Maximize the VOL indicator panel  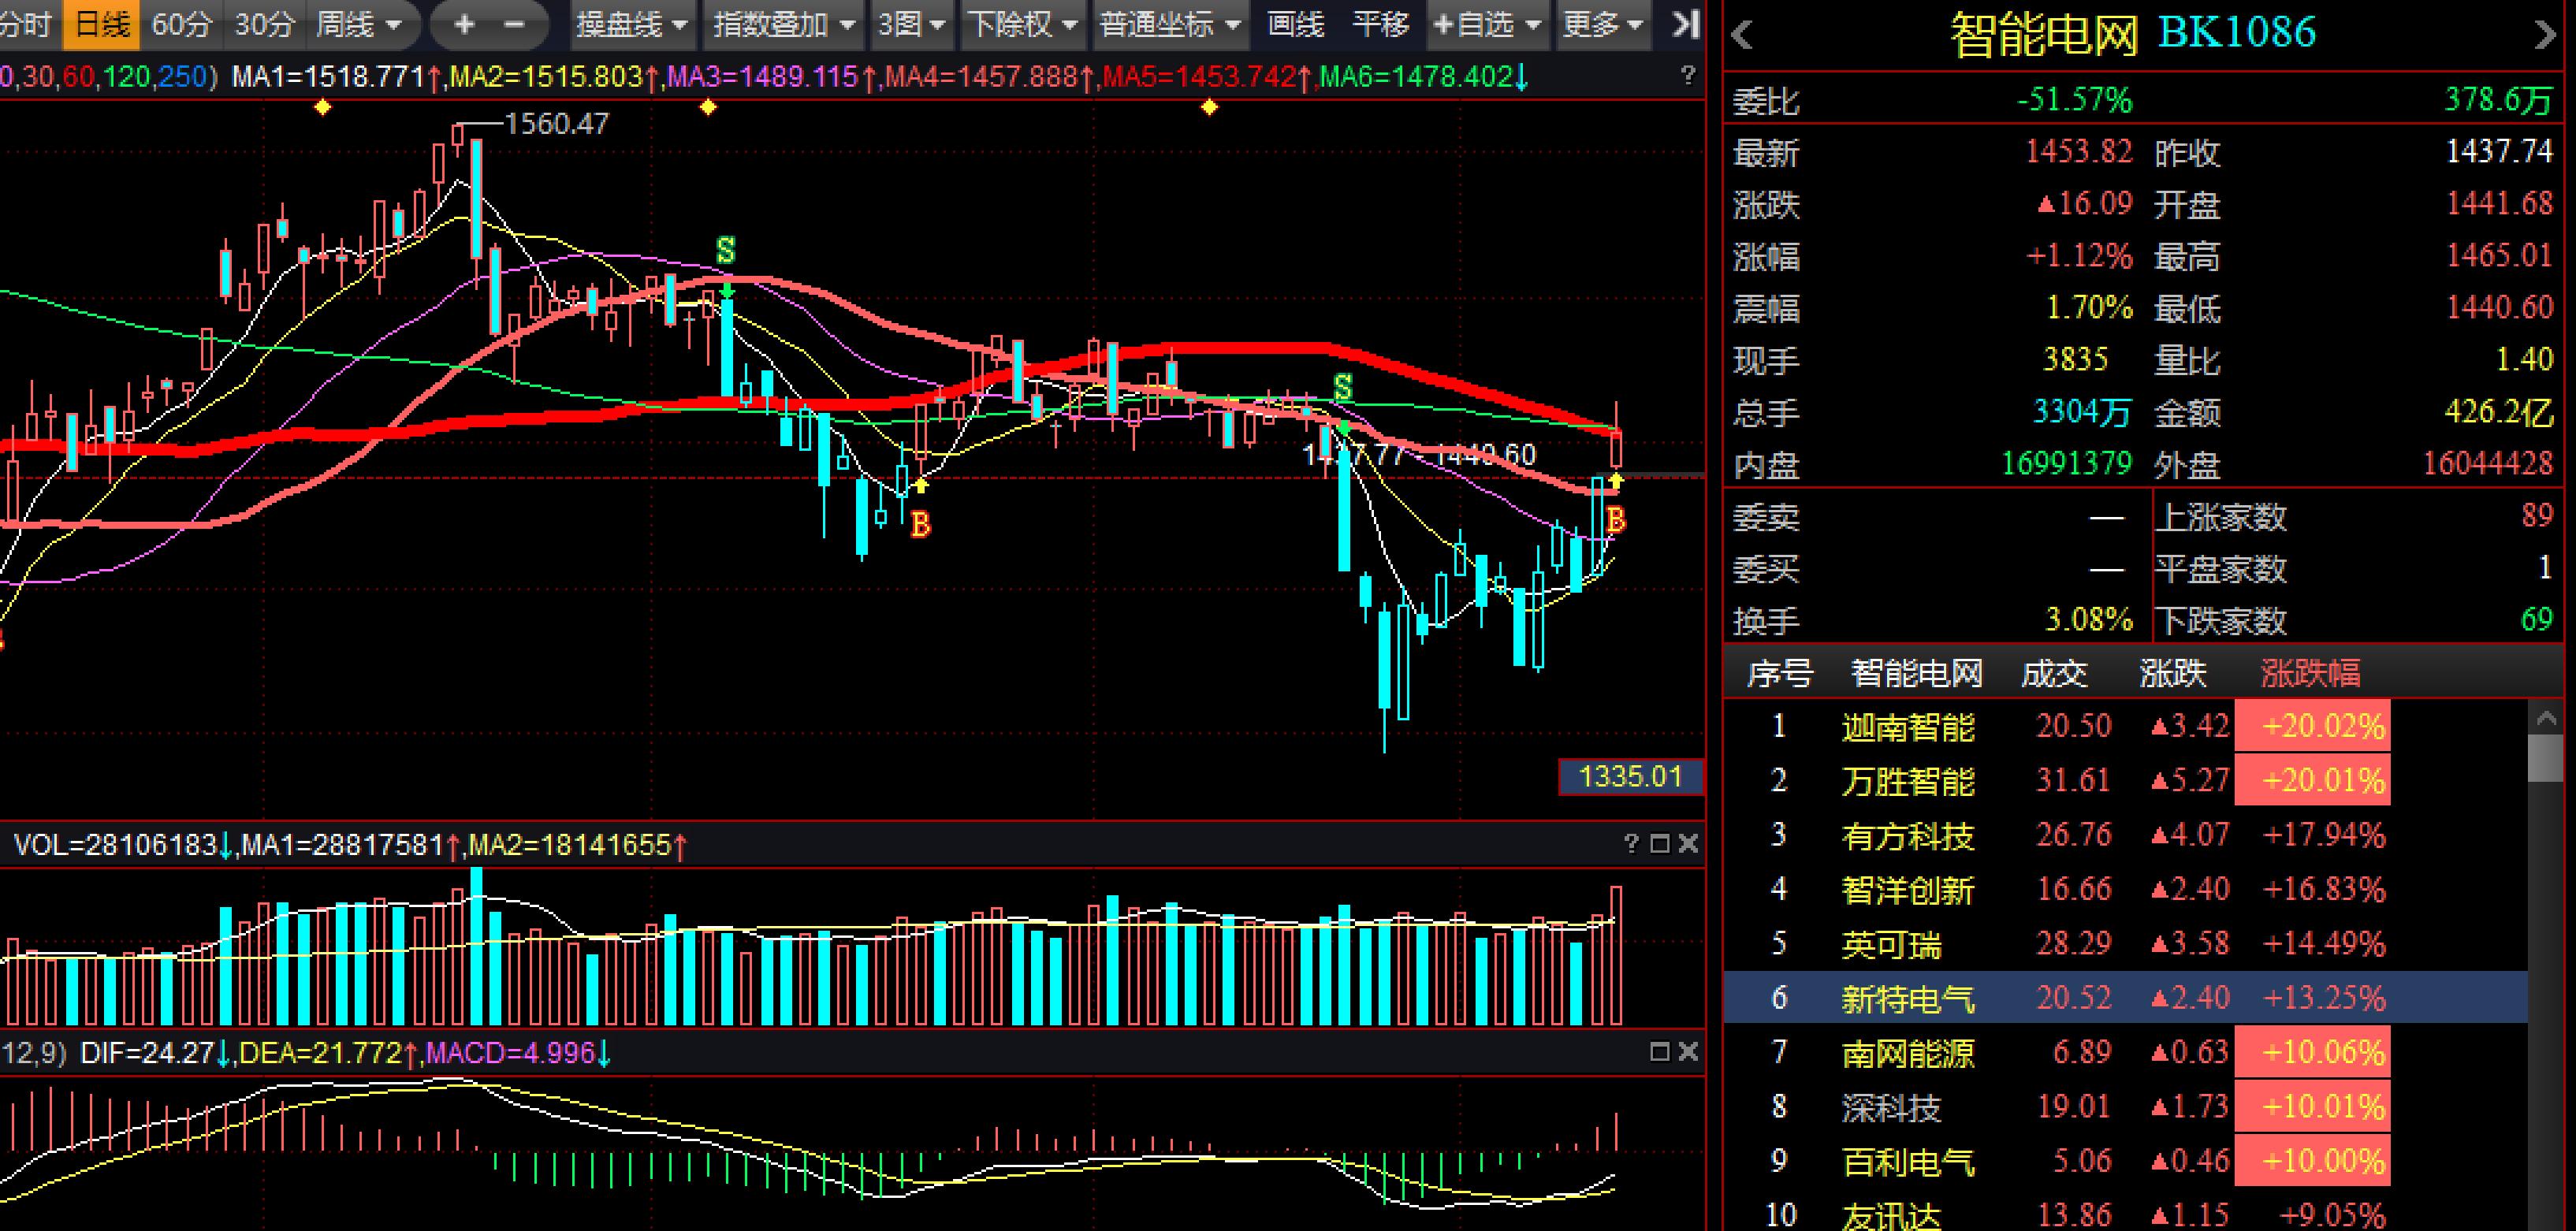[x=1660, y=844]
